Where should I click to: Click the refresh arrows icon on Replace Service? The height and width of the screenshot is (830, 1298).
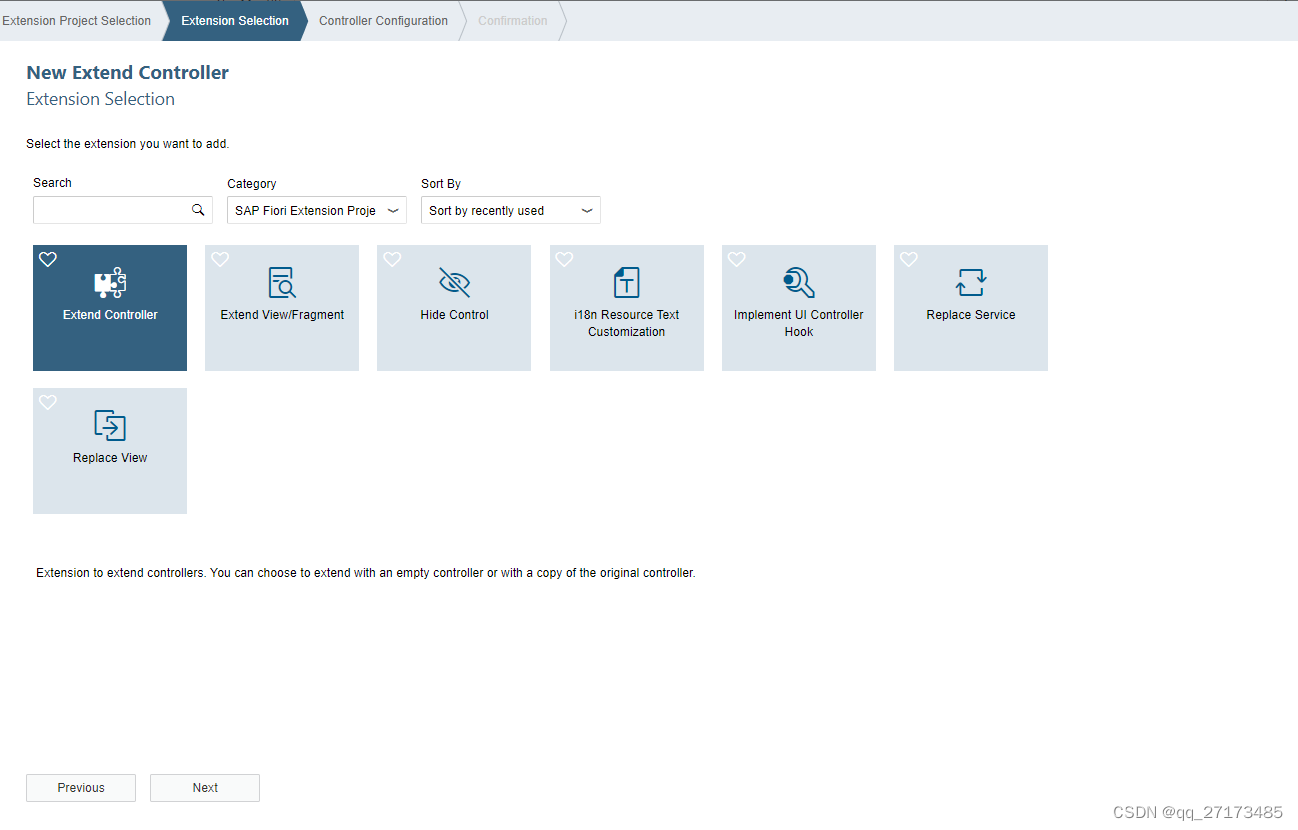pyautogui.click(x=970, y=282)
